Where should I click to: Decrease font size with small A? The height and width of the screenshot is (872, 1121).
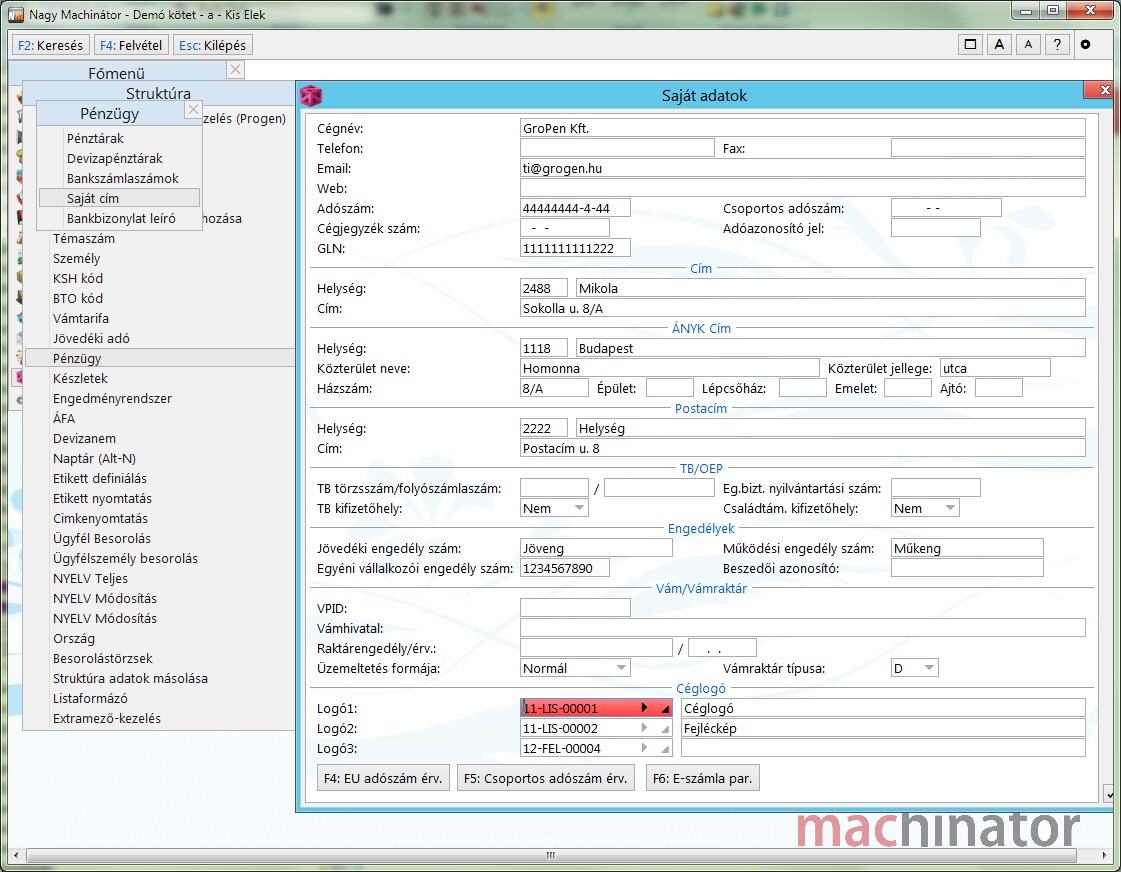click(1028, 45)
